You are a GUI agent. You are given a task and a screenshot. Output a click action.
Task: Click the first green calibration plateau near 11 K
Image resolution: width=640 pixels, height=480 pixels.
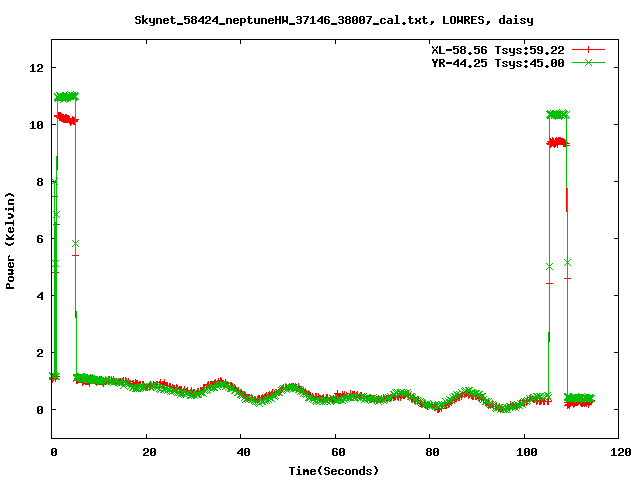pos(66,97)
